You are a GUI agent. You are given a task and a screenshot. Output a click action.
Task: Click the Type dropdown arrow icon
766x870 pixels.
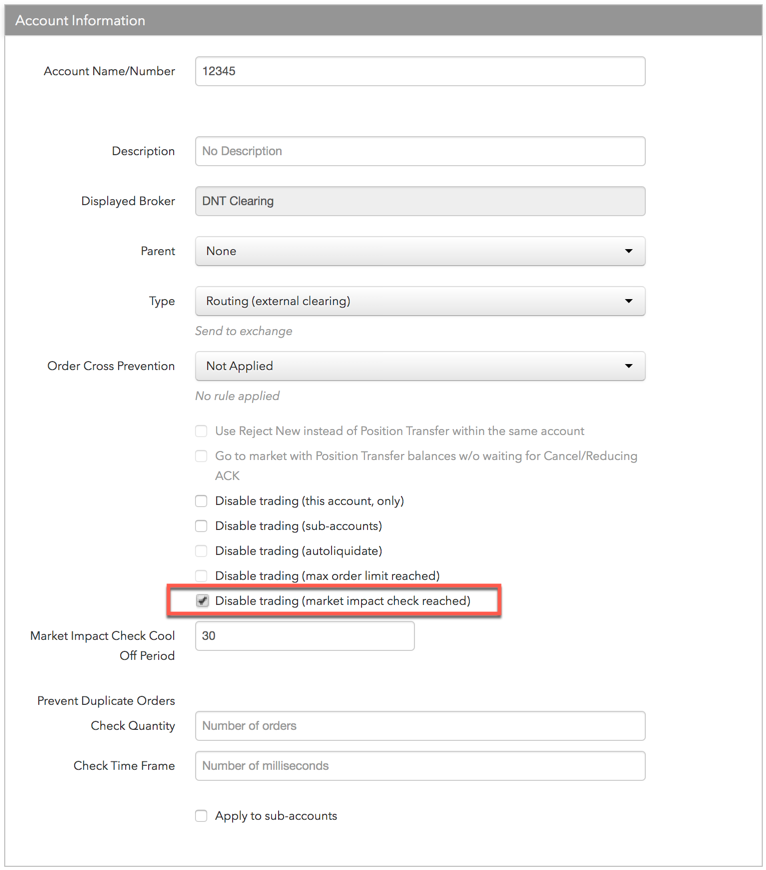pos(628,301)
